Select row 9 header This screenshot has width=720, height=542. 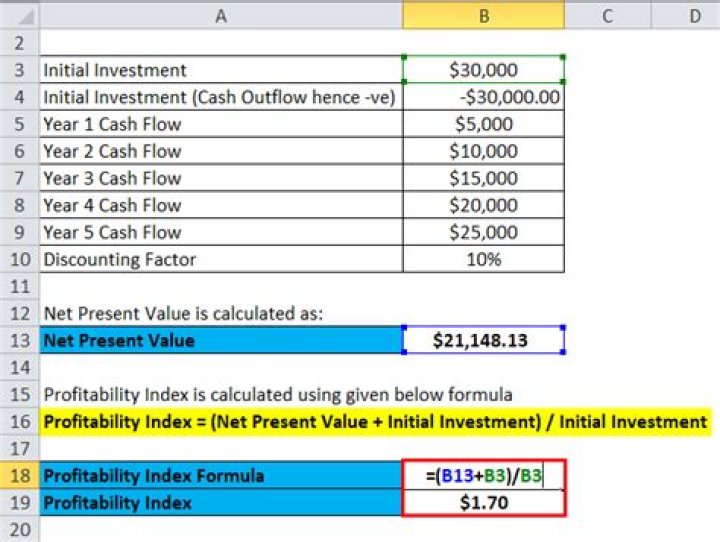click(19, 232)
